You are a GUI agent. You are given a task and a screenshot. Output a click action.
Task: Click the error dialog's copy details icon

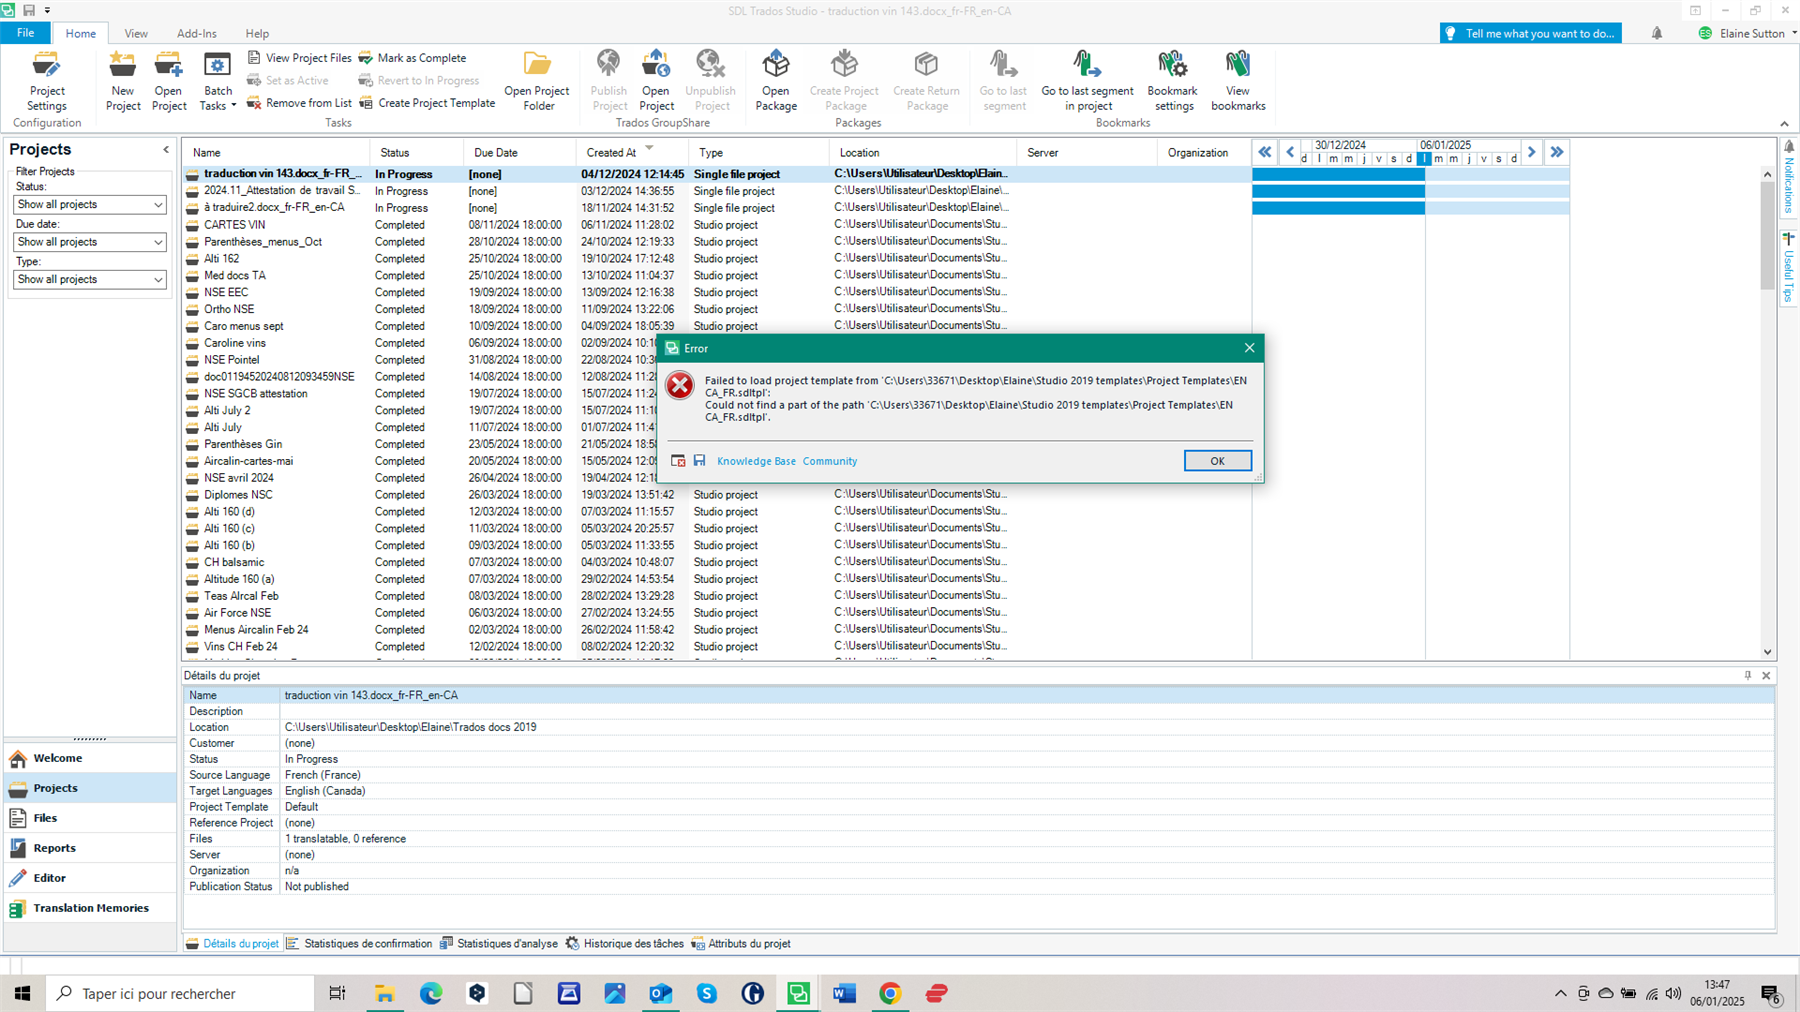[678, 461]
